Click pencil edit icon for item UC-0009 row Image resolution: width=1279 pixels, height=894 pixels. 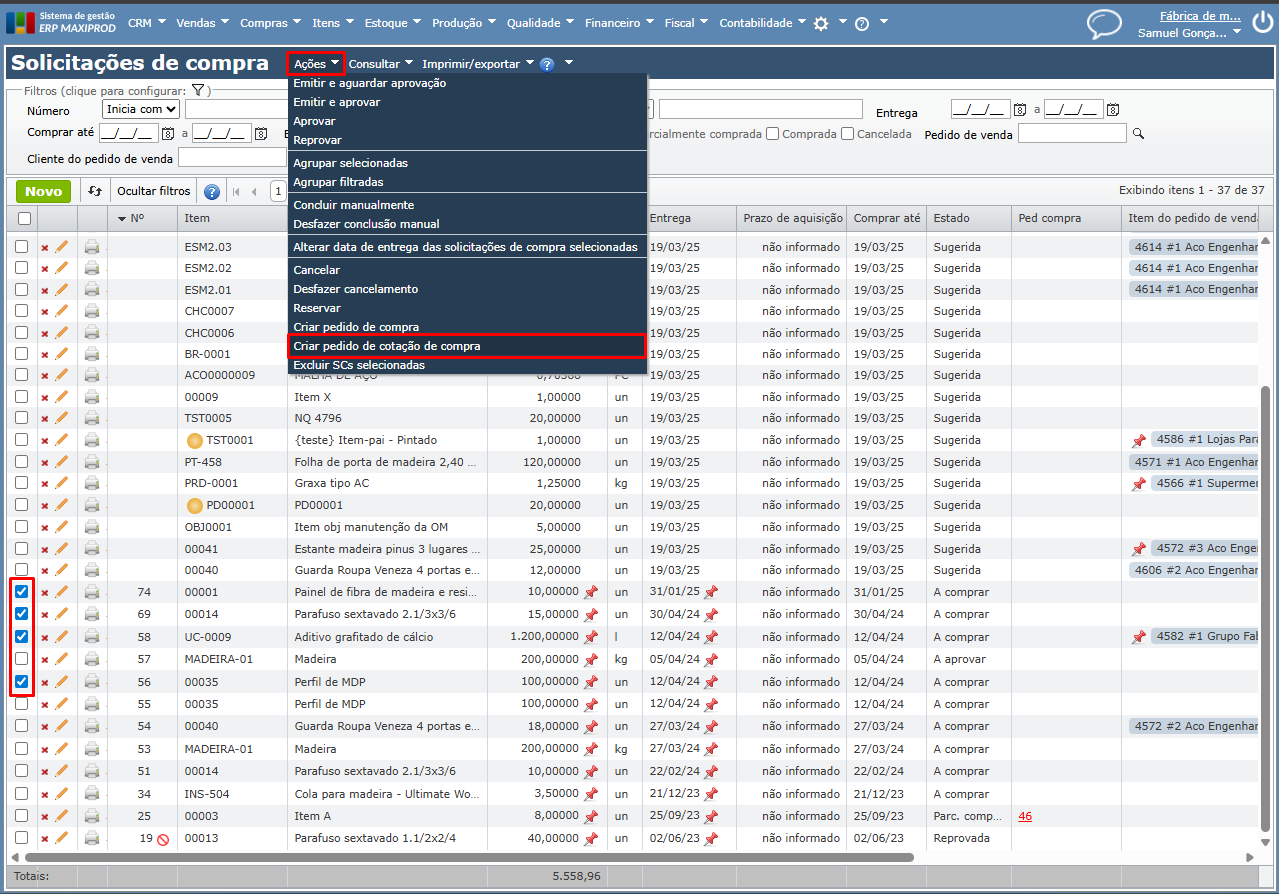(62, 636)
